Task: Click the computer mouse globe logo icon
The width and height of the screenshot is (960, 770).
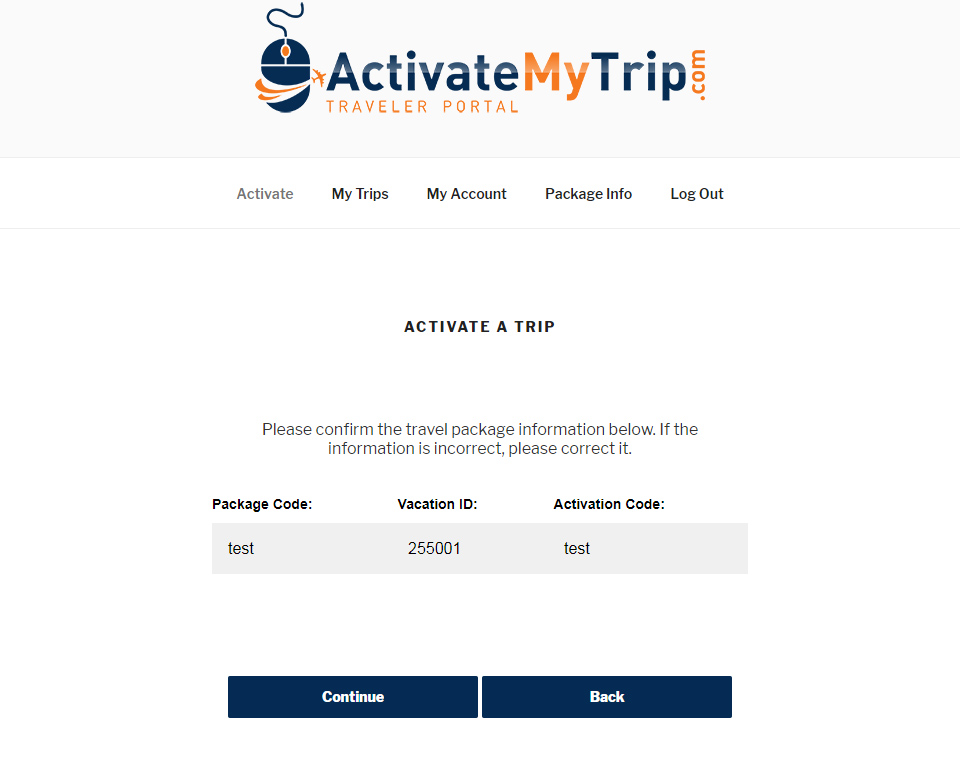Action: (x=284, y=59)
